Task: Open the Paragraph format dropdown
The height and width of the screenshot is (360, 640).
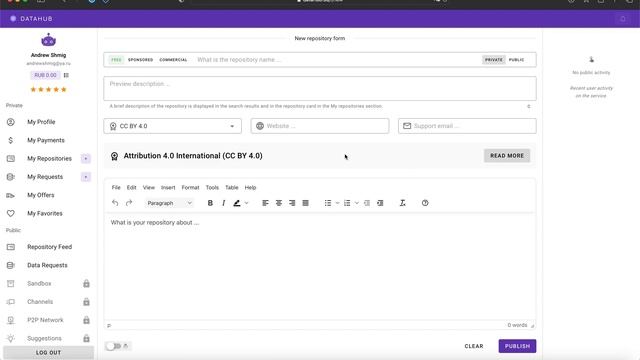Action: coord(169,203)
